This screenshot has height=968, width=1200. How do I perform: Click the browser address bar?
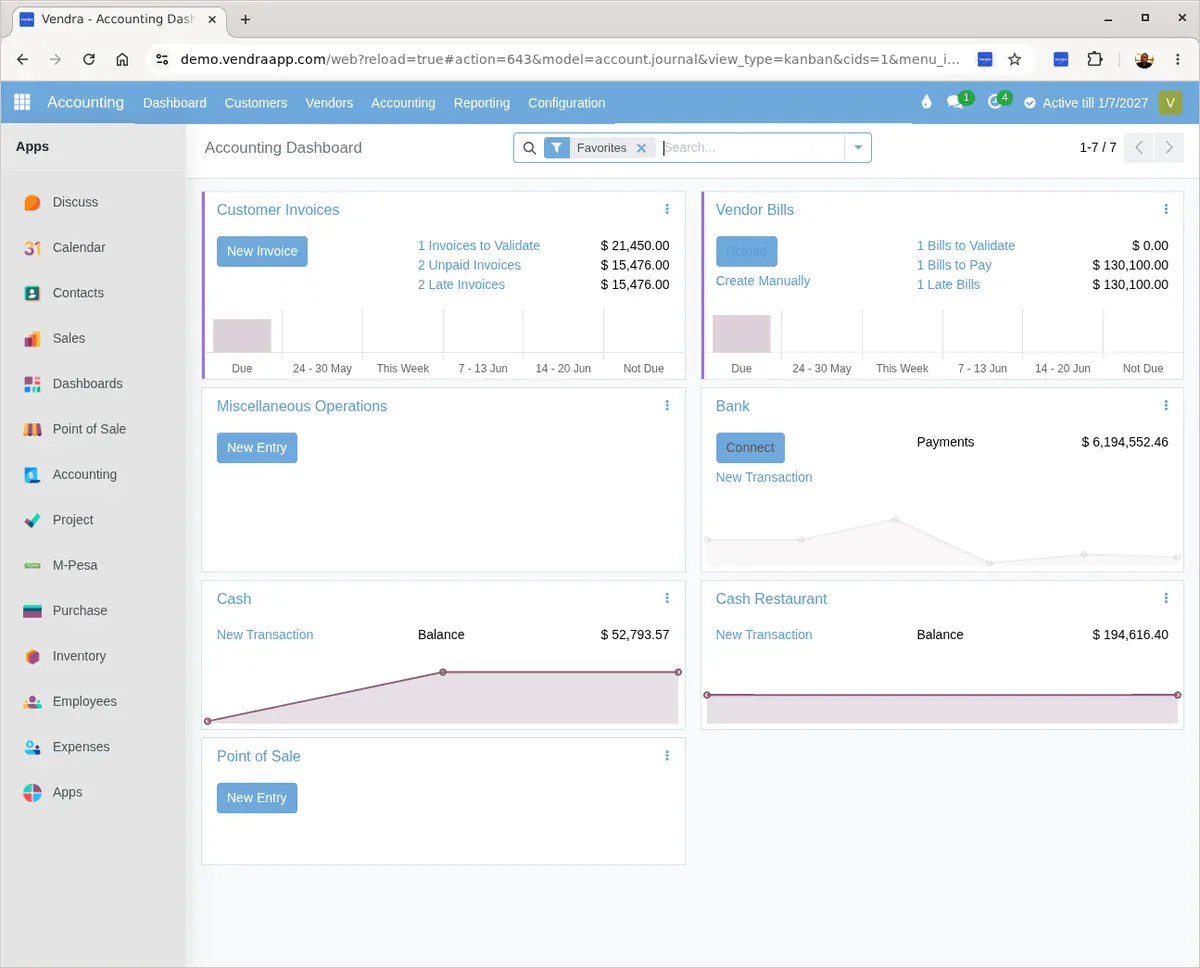570,59
